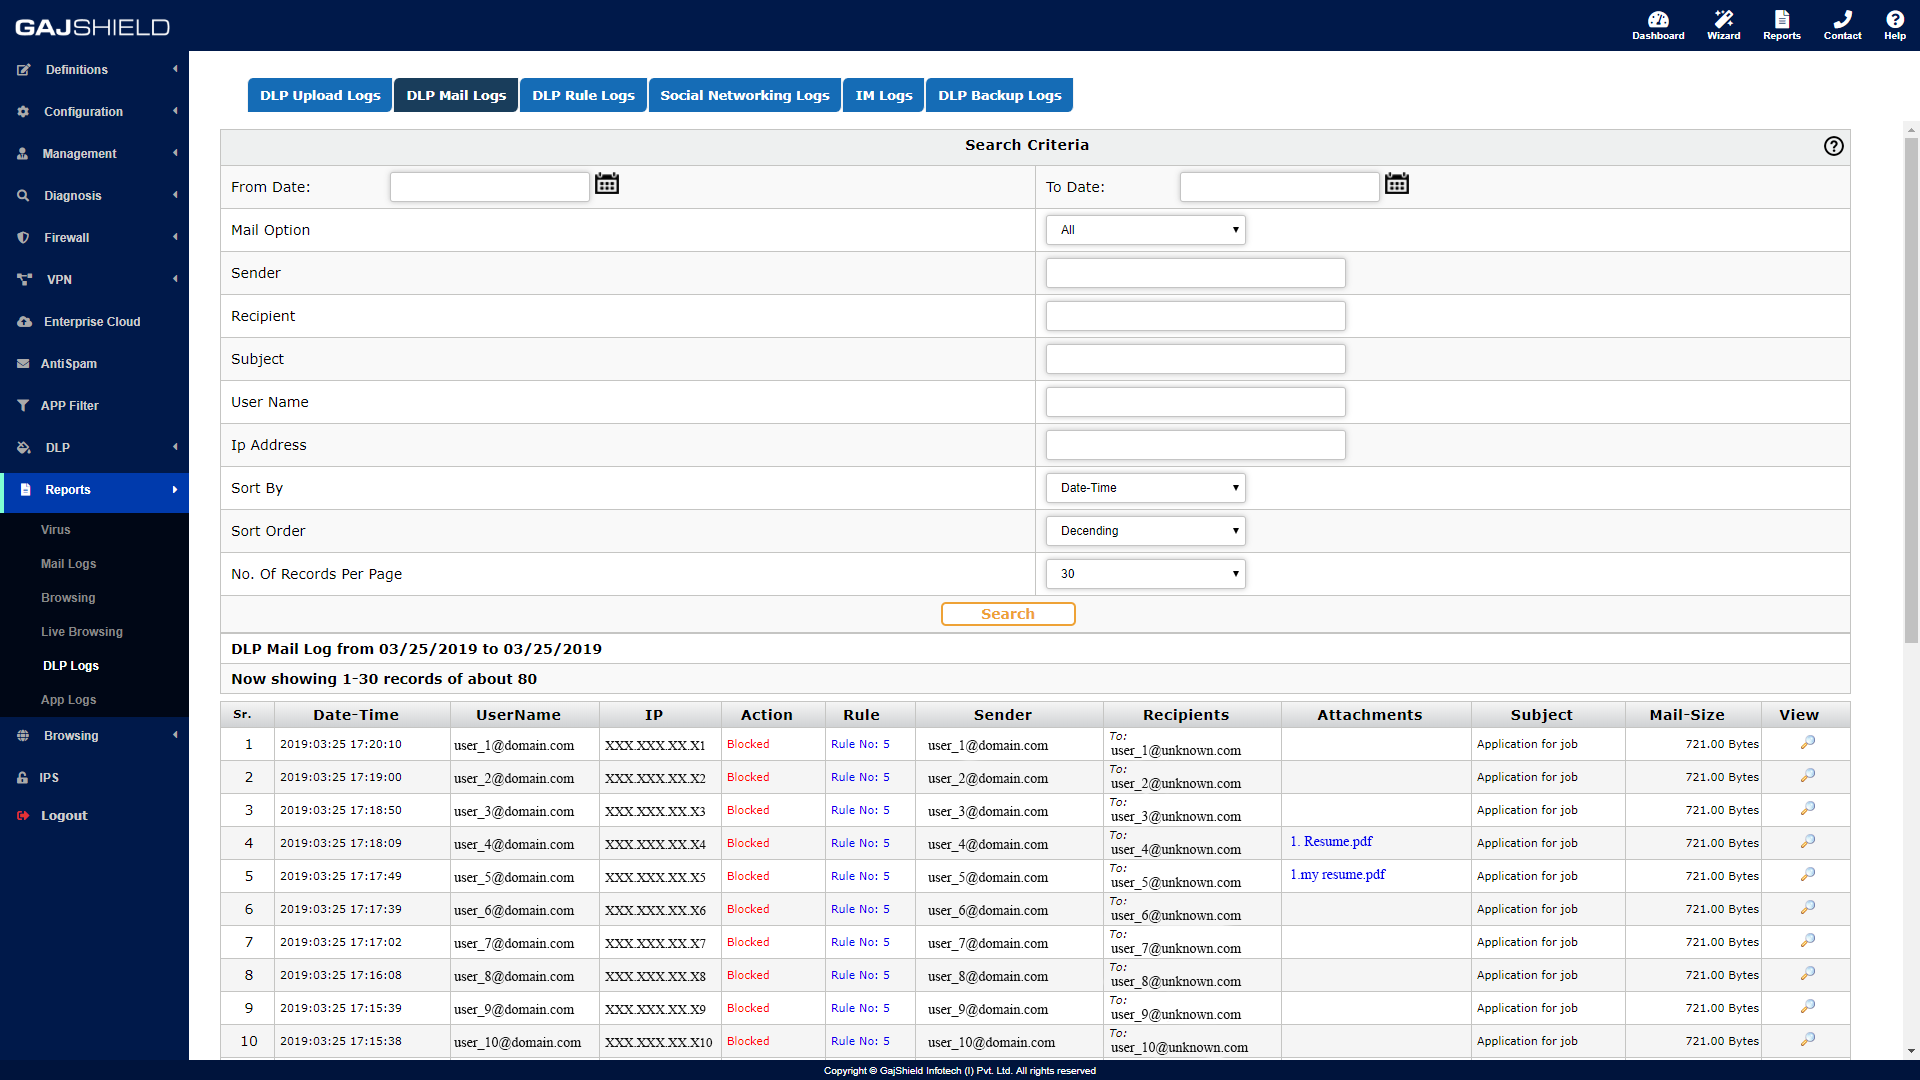The height and width of the screenshot is (1080, 1920).
Task: Open Reports from the top header
Action: tap(1781, 25)
